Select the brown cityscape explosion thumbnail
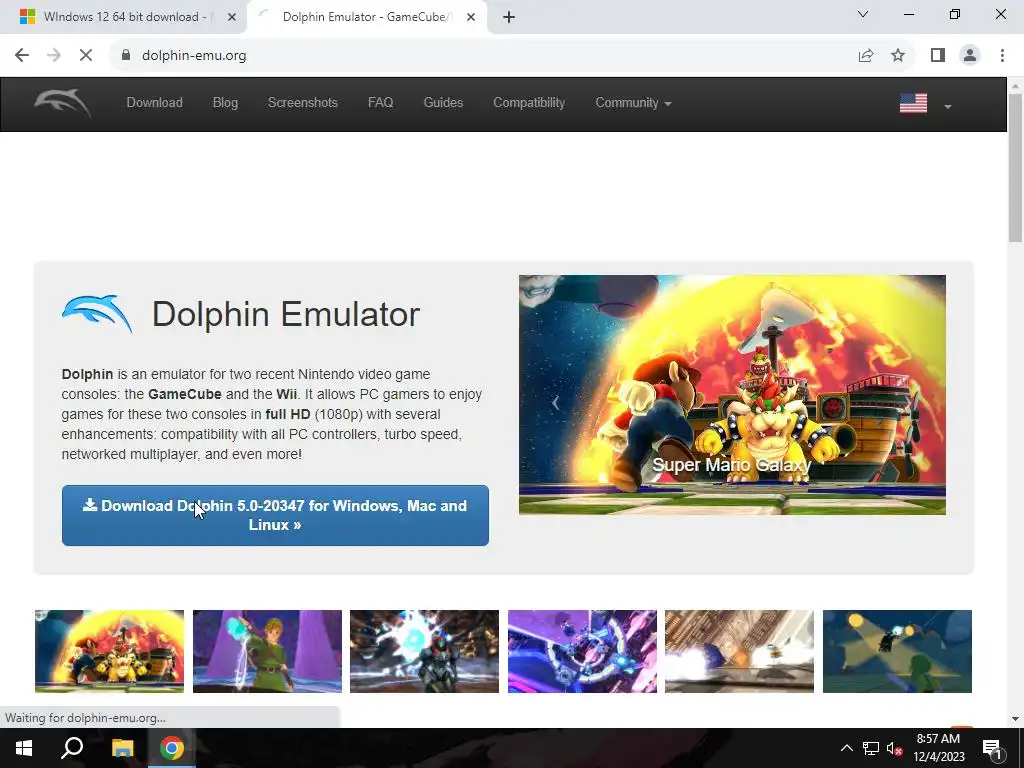Image resolution: width=1024 pixels, height=768 pixels. 739,651
